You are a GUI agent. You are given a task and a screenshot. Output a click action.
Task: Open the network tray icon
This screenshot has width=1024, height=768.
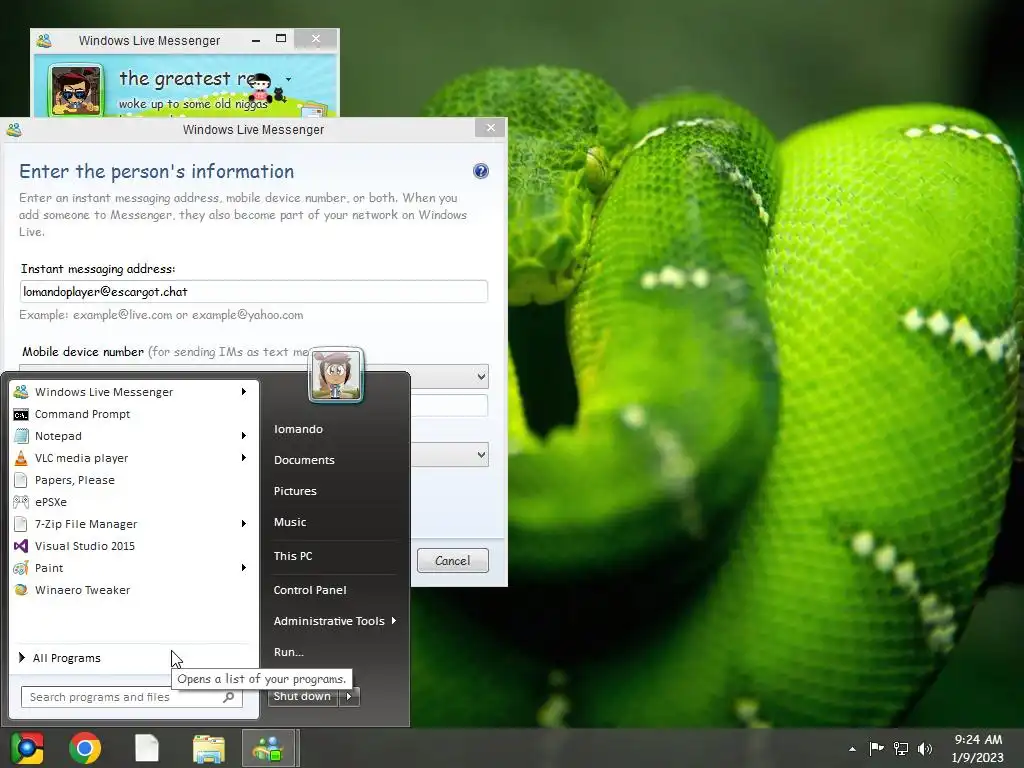click(901, 749)
